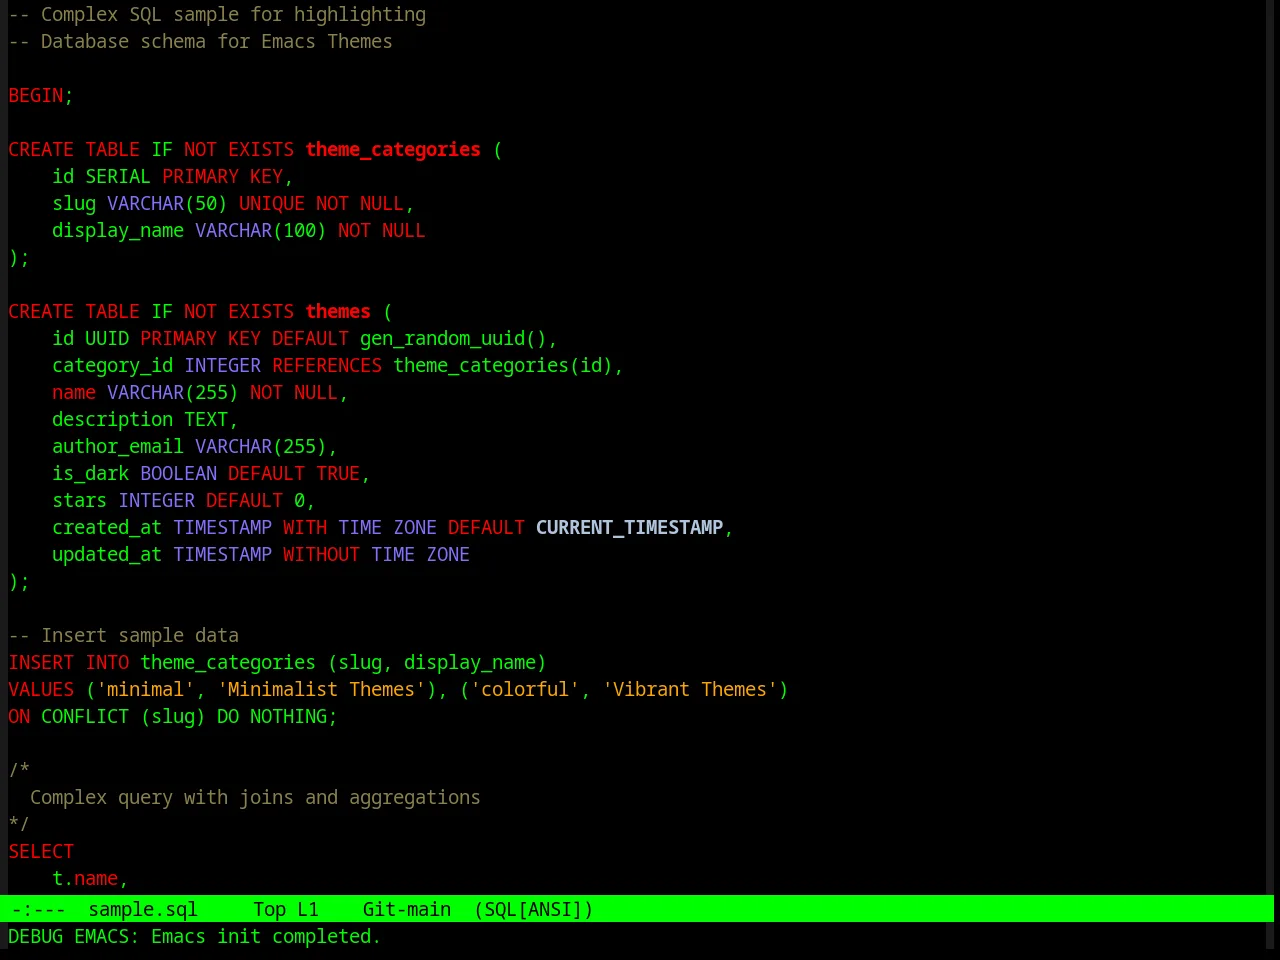Click the 'Insert sample data' comment
1280x960 pixels.
pos(124,635)
